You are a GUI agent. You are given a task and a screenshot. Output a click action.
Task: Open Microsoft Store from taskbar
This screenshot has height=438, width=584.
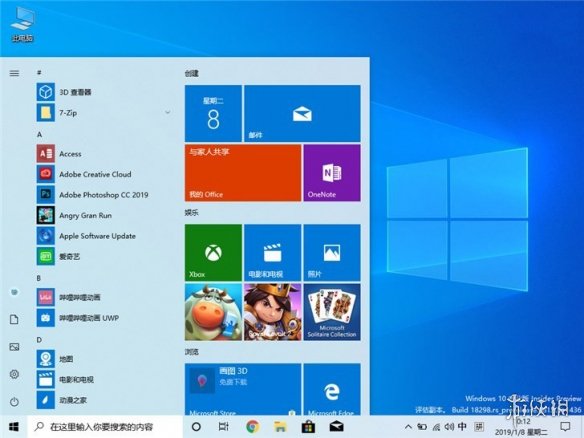(308, 426)
